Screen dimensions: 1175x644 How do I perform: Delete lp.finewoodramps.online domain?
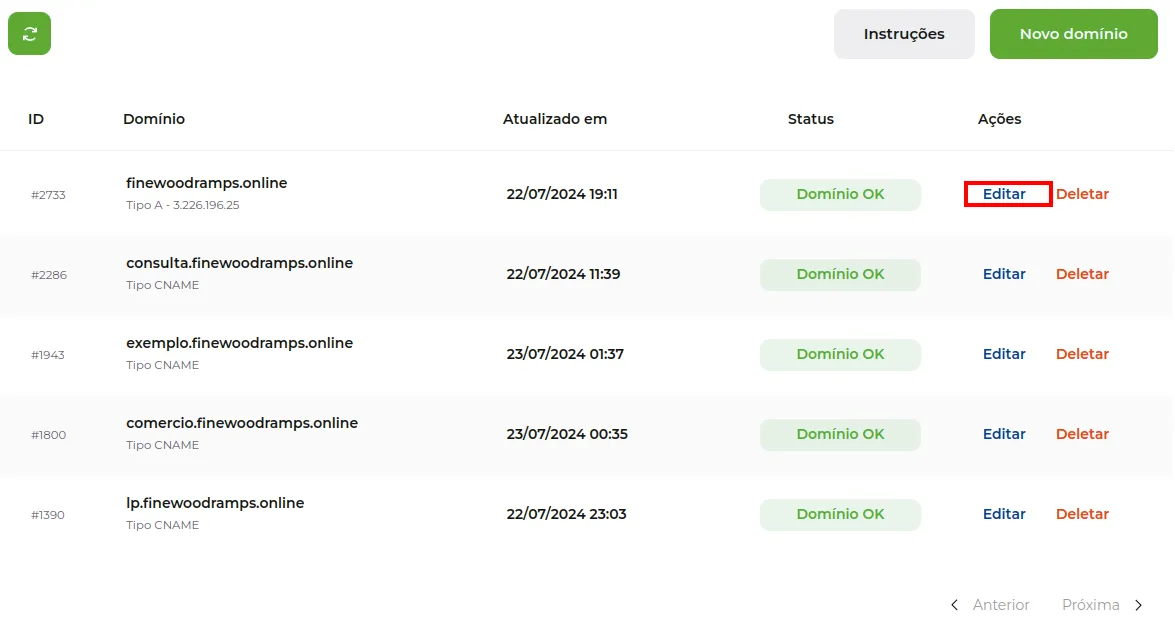1082,514
